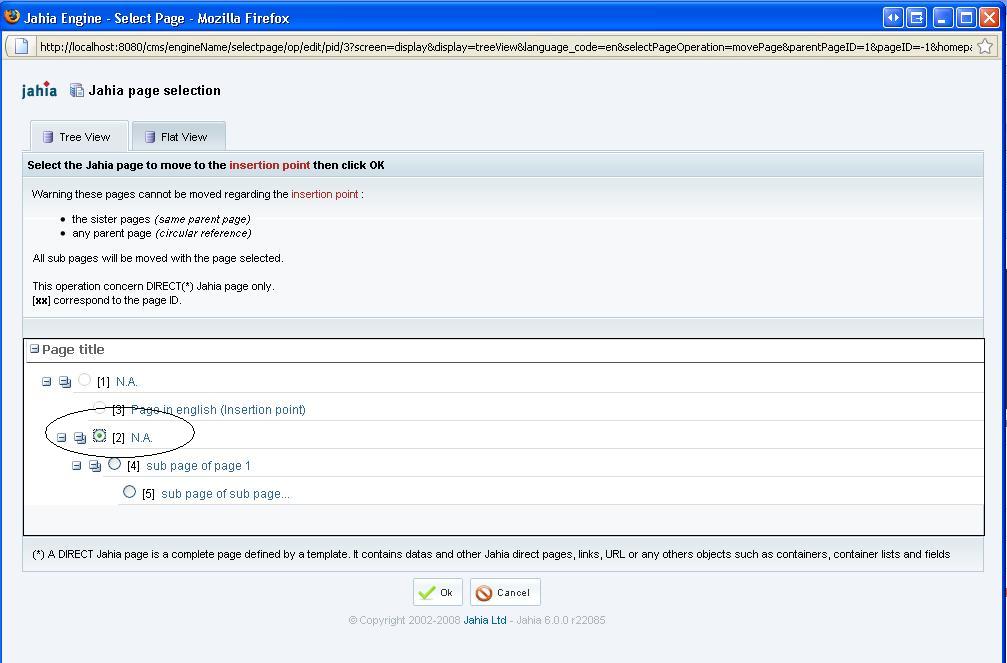The image size is (1007, 663).
Task: Click the DIRECT Jahia page footnote text
Action: tap(491, 554)
